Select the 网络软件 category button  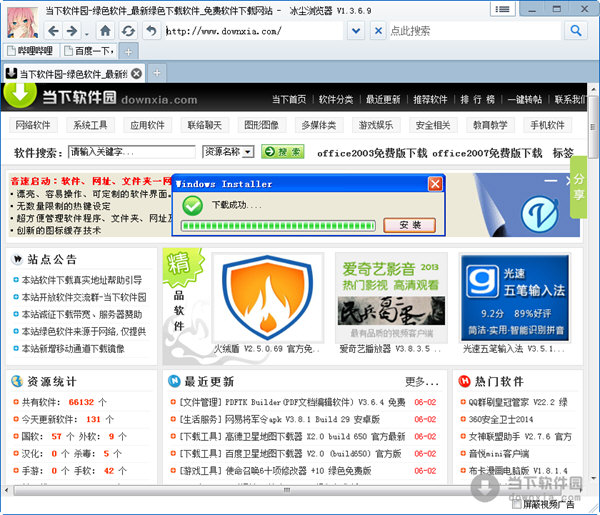tap(33, 125)
